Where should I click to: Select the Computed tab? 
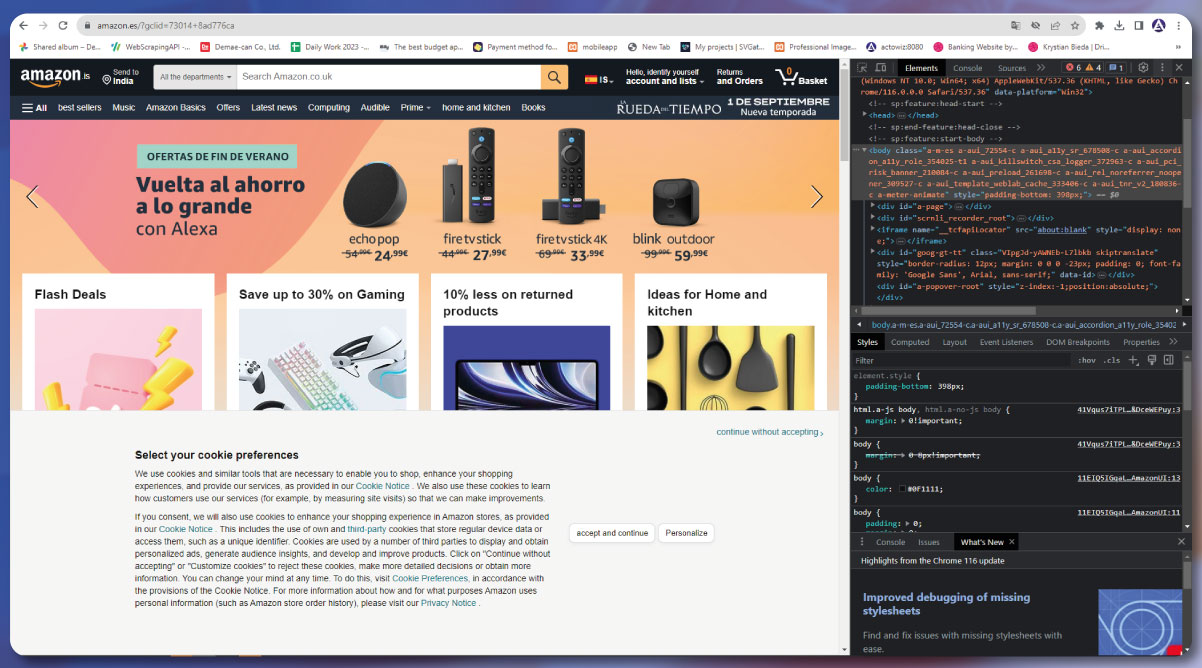[910, 342]
